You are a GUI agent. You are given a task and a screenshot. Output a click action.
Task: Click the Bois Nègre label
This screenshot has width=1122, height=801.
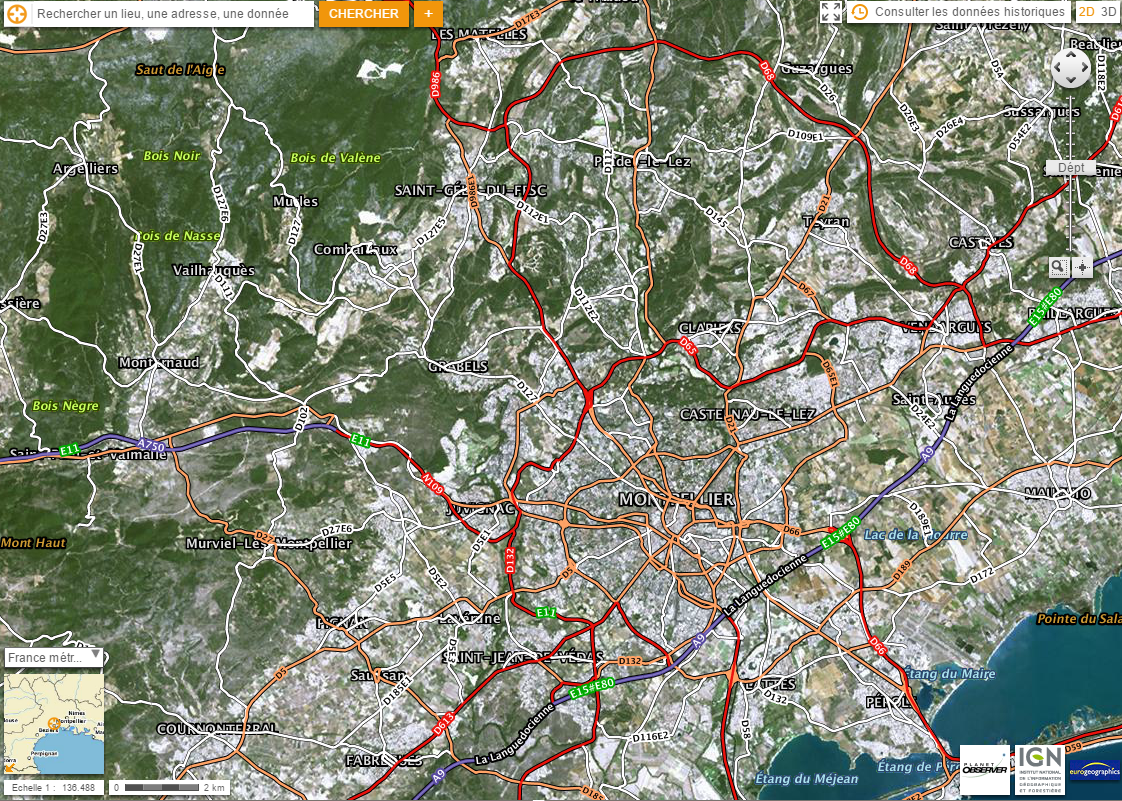tap(65, 406)
